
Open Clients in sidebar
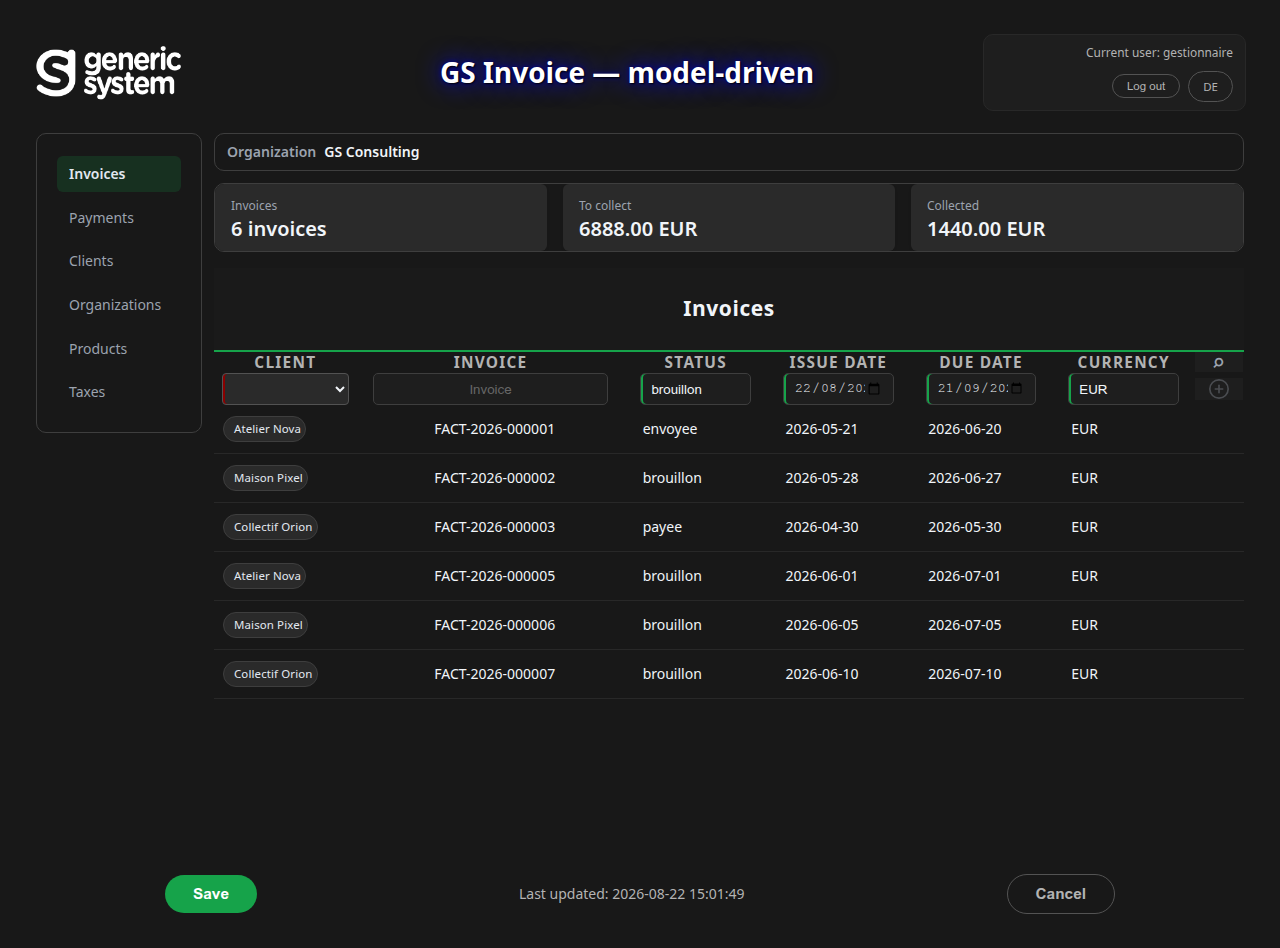coord(119,261)
